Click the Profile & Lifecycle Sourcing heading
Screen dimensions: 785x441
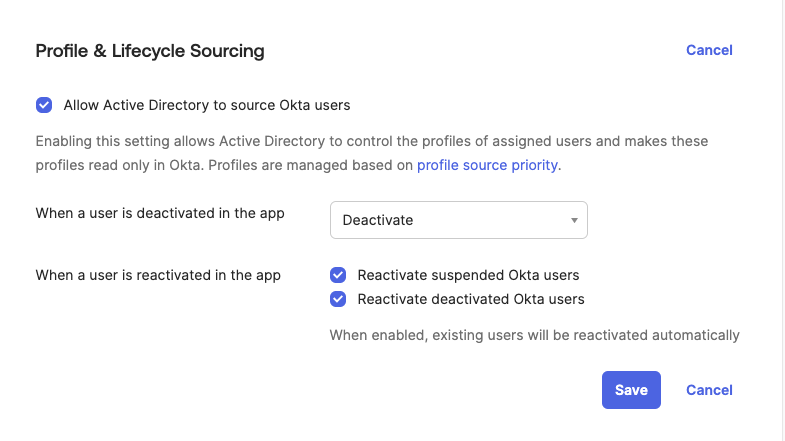pos(150,51)
